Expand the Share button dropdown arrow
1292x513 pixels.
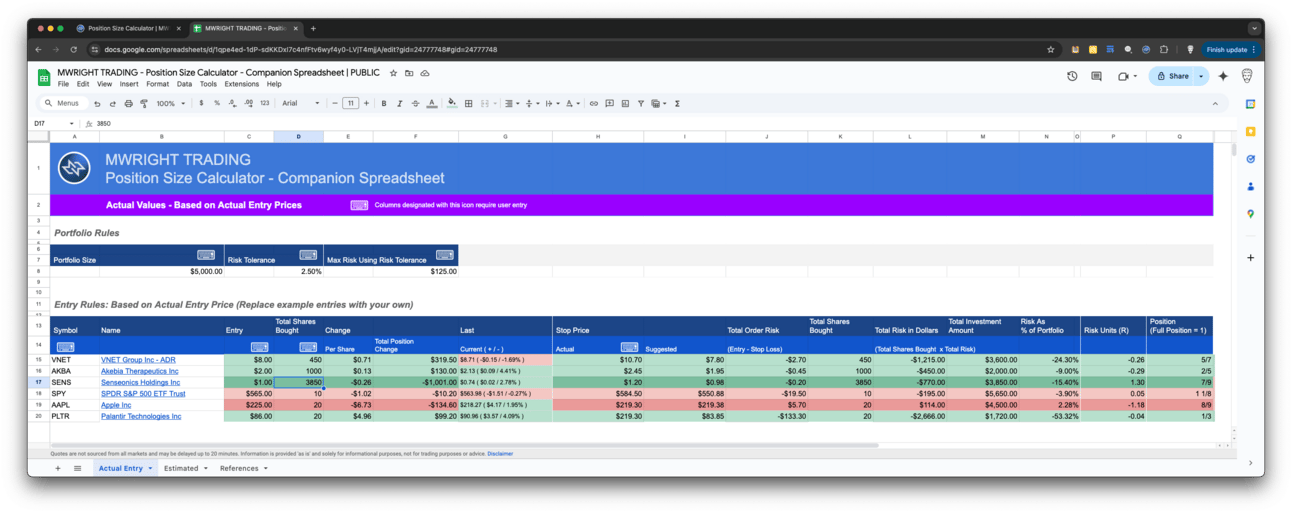1201,76
